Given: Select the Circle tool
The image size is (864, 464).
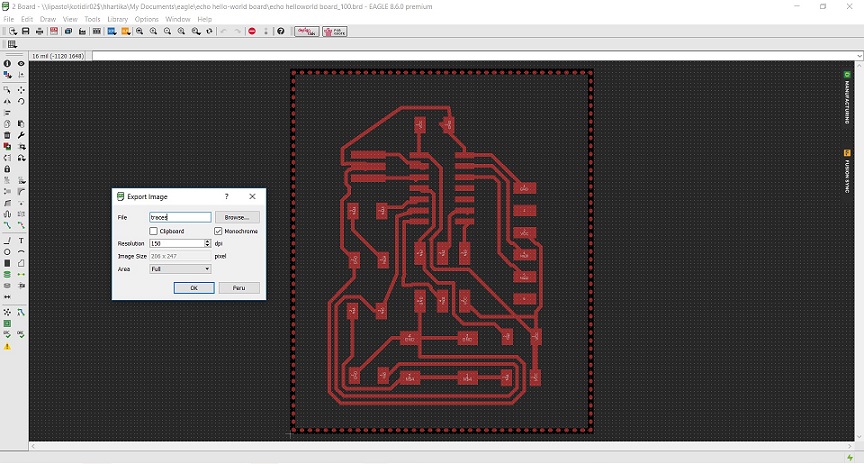Looking at the screenshot, I should point(7,252).
